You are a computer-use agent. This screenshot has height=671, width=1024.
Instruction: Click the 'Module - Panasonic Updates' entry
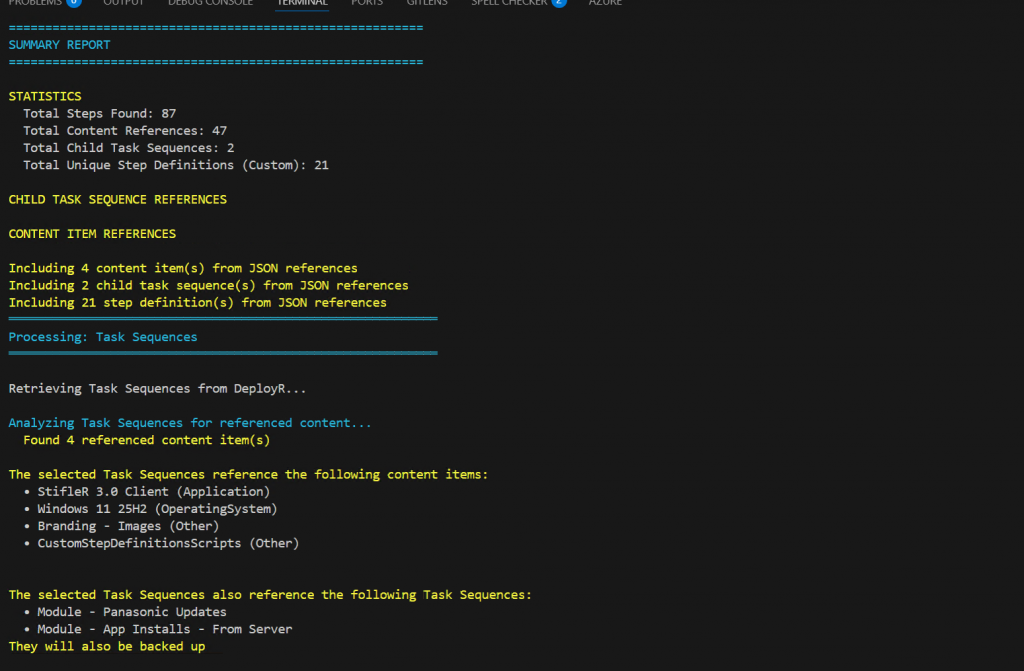pyautogui.click(x=132, y=612)
